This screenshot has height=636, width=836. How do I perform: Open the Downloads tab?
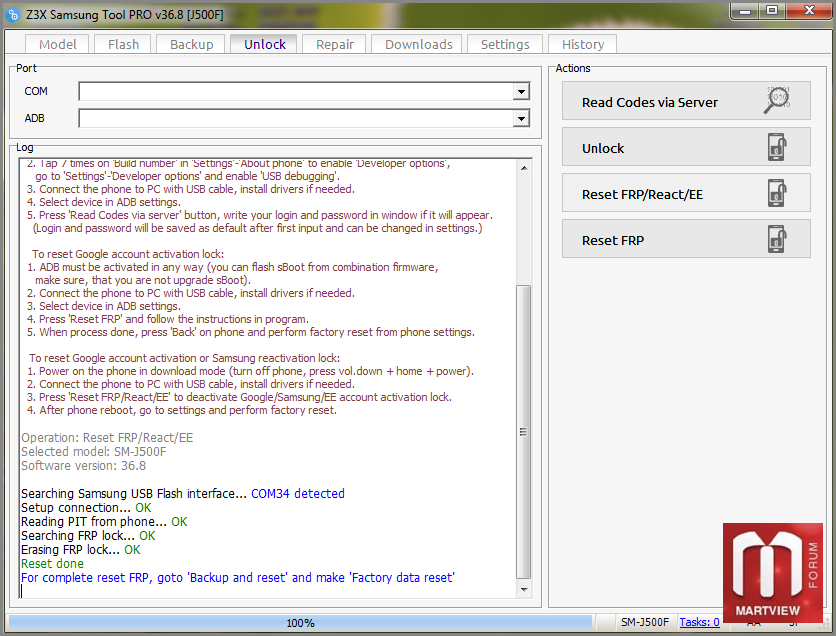419,44
